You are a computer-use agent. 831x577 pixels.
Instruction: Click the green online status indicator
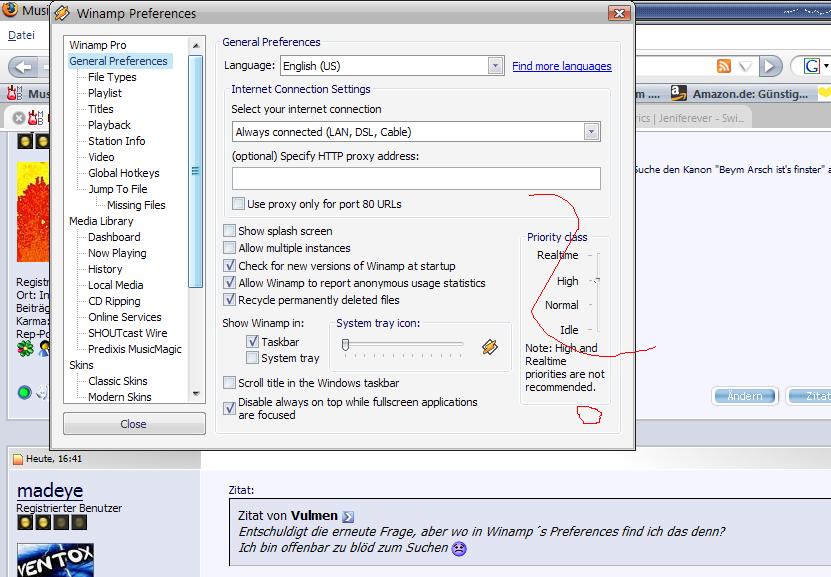tap(24, 393)
